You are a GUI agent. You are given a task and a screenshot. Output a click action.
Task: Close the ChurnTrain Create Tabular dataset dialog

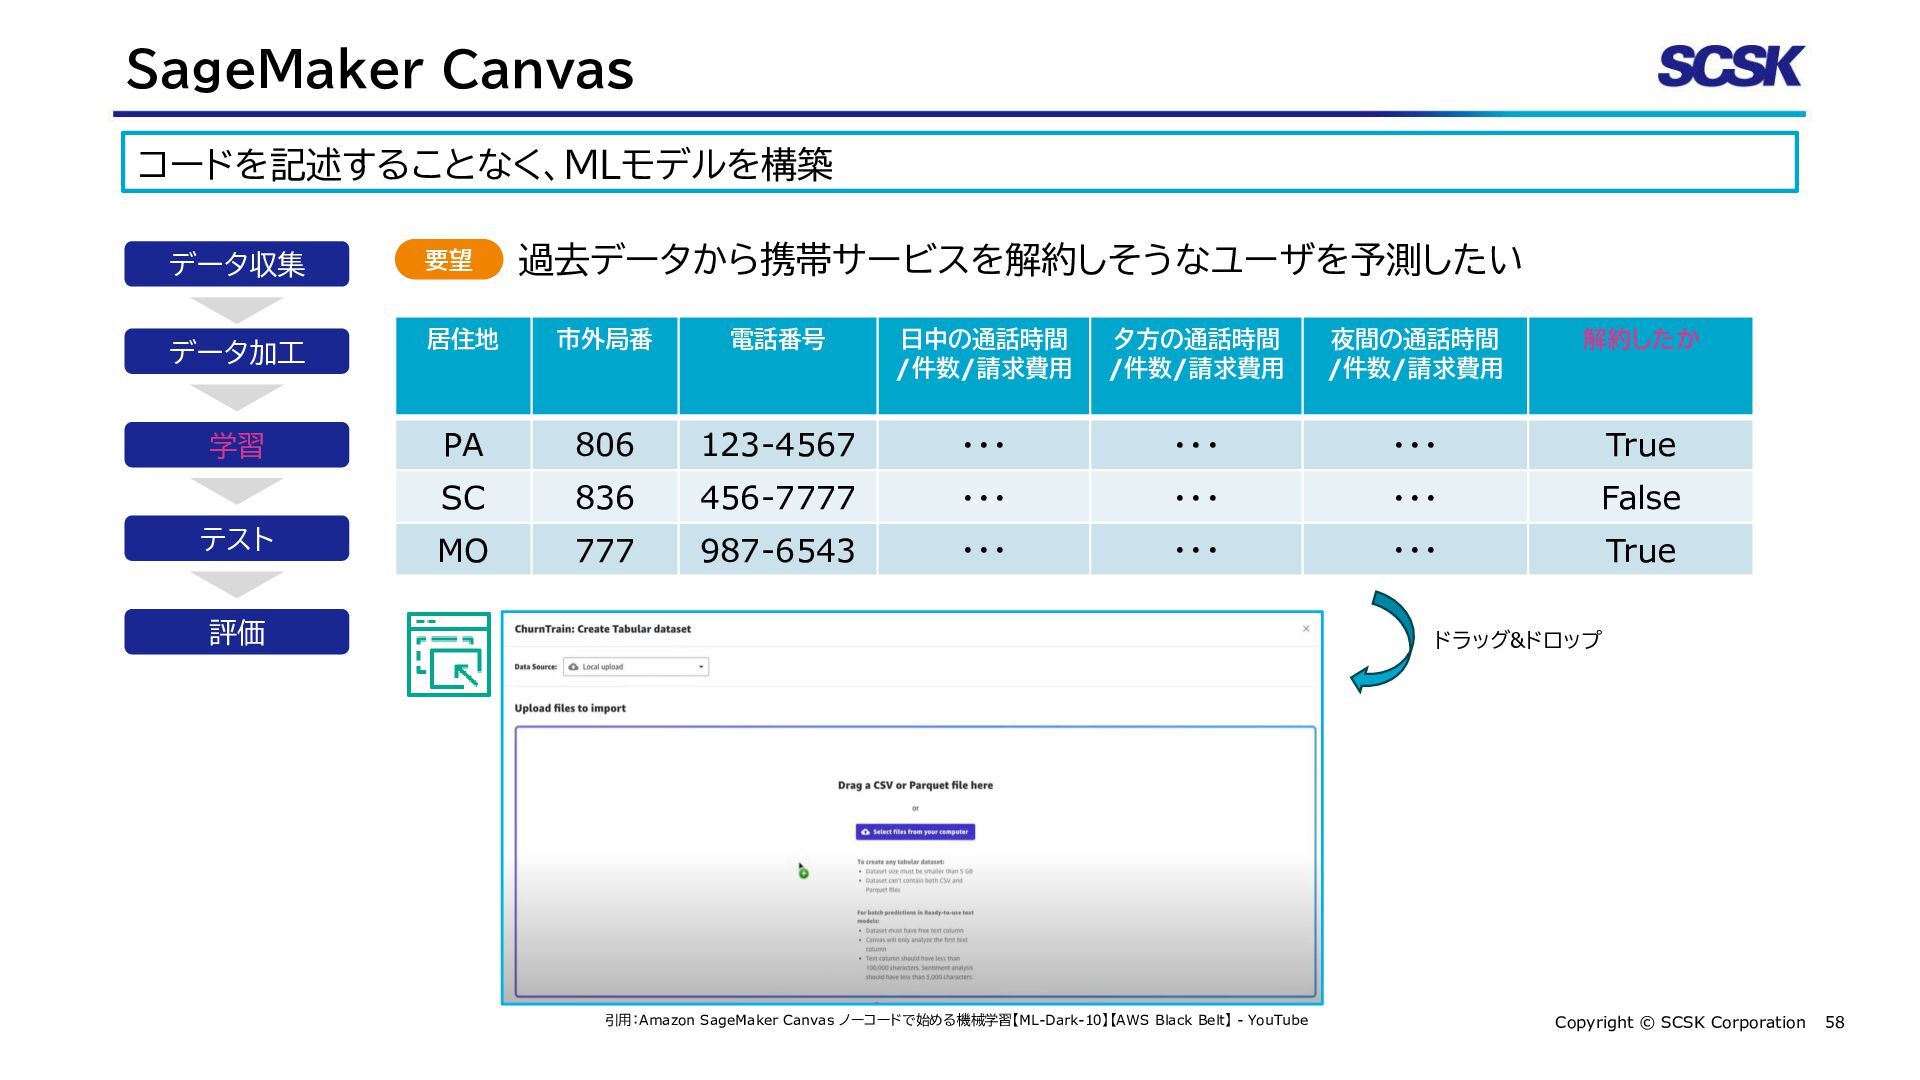tap(1306, 629)
